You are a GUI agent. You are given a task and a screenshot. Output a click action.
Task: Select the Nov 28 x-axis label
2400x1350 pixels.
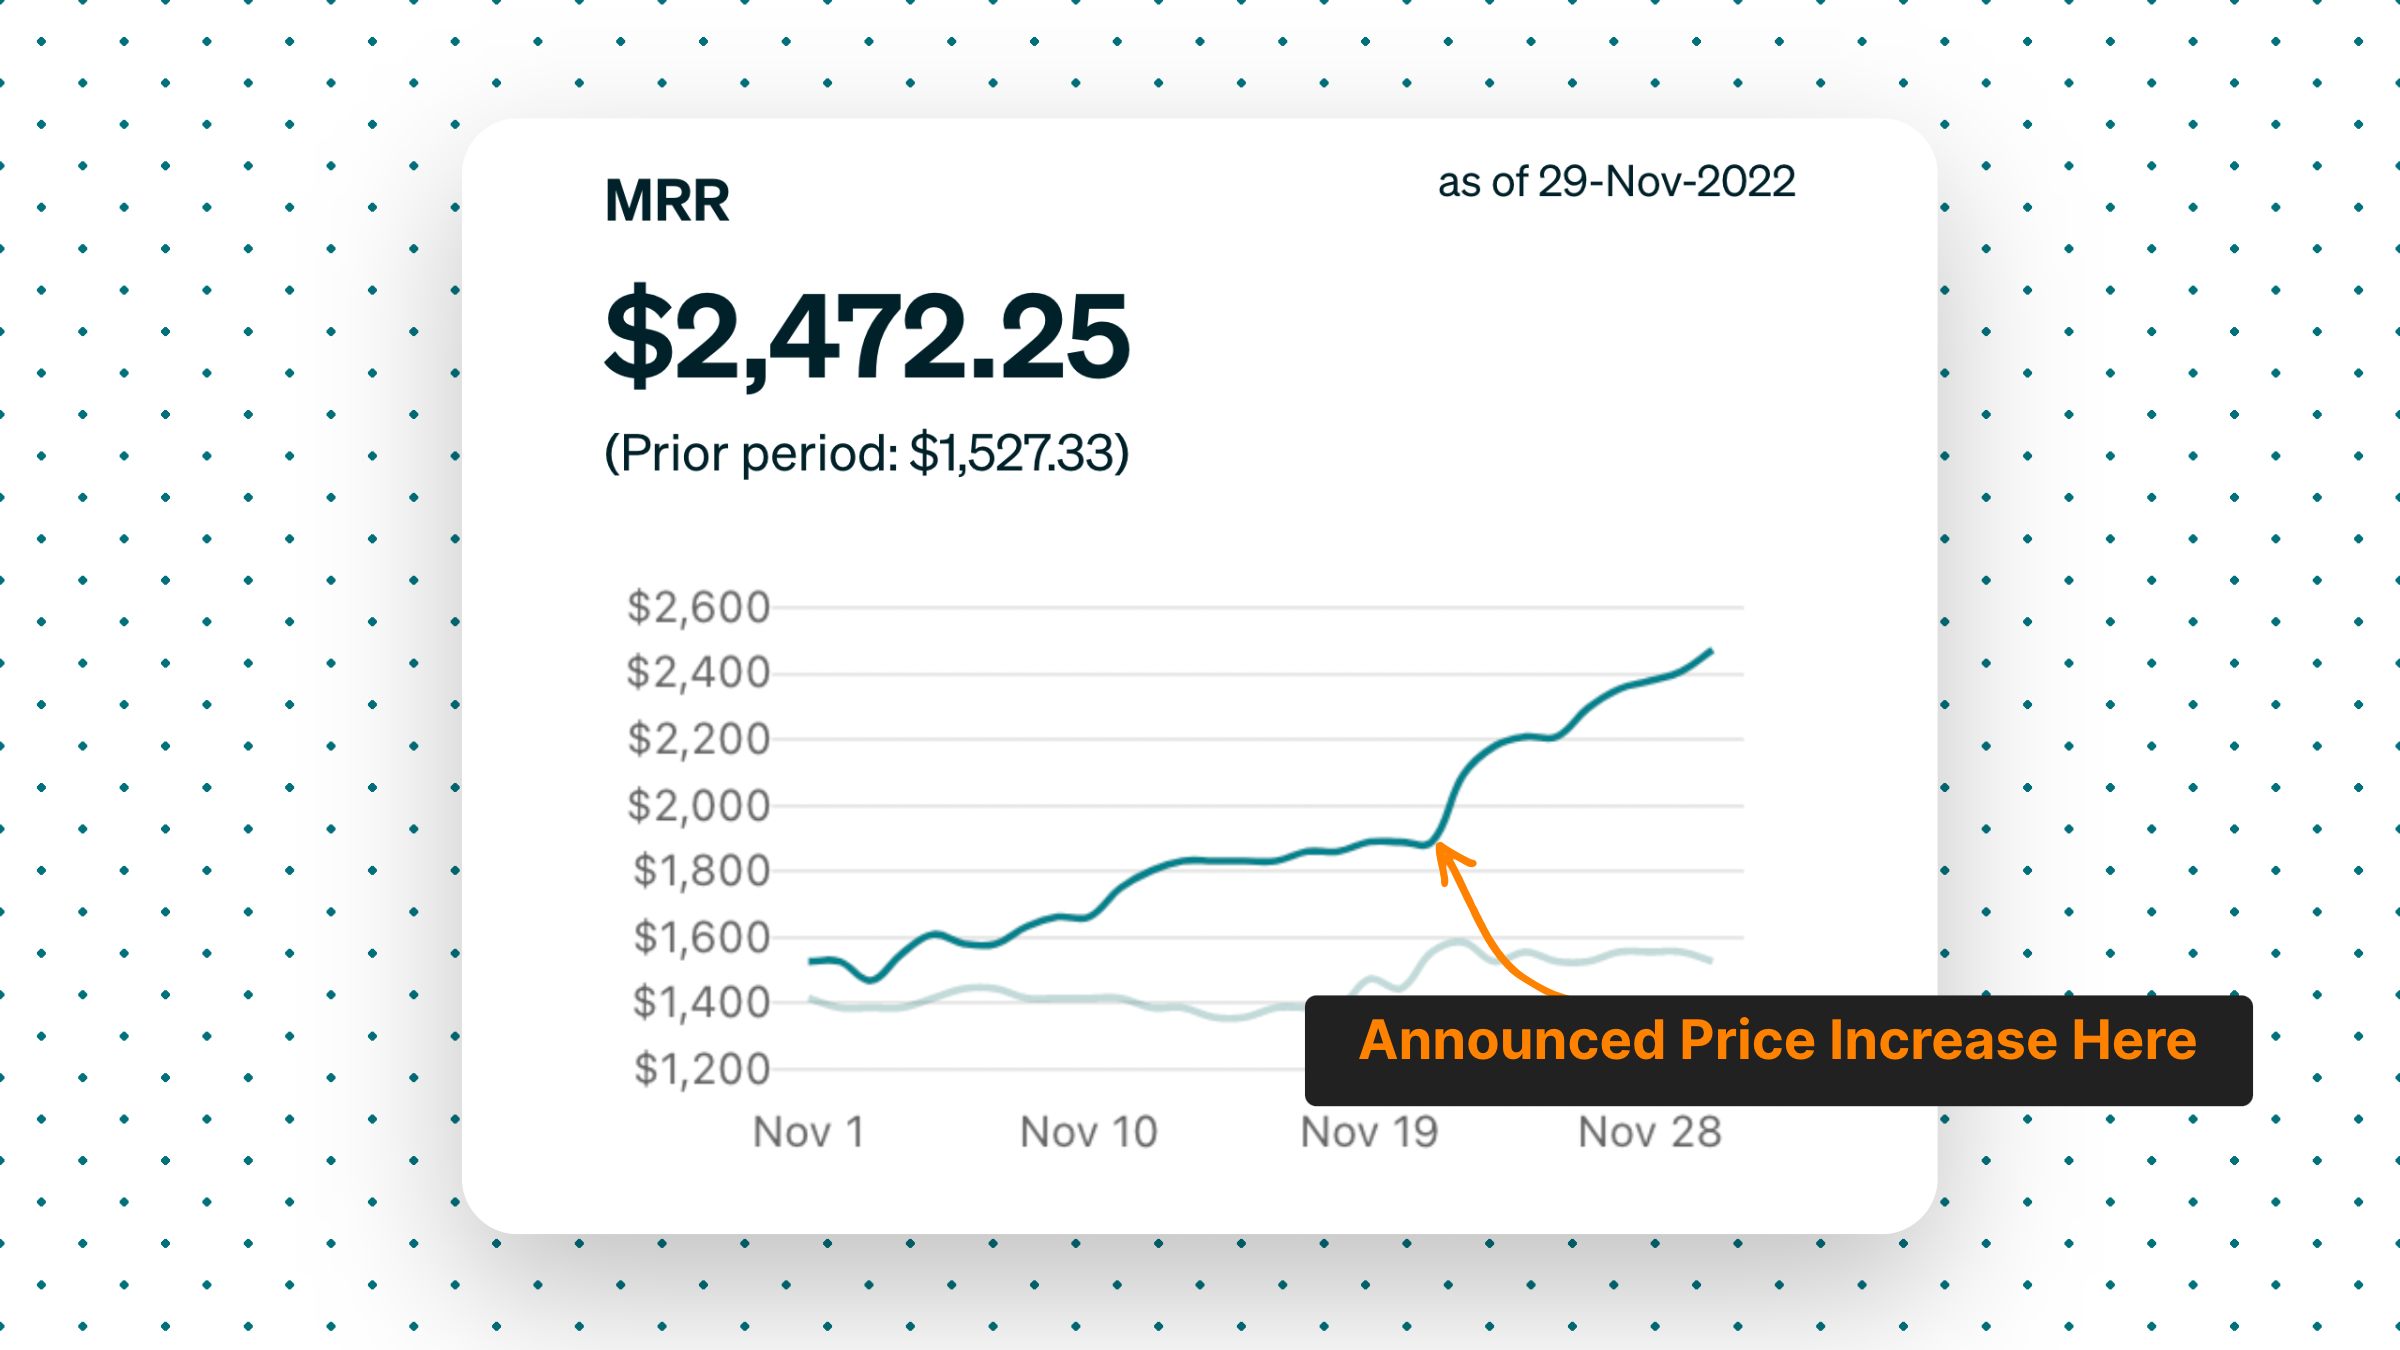click(1649, 1133)
